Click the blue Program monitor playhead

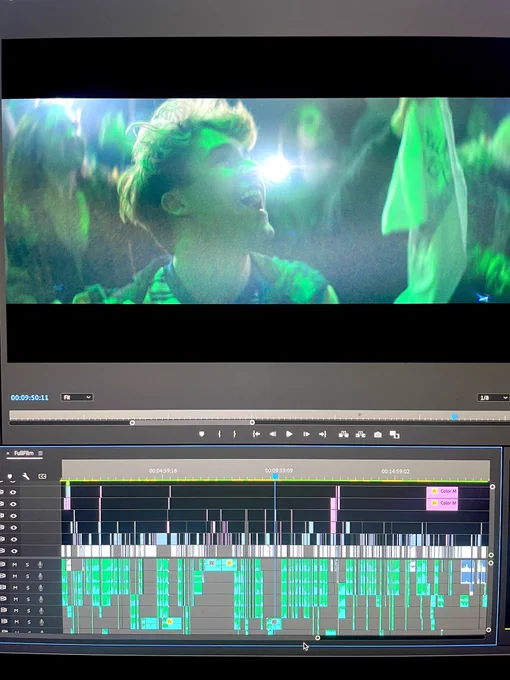click(x=454, y=417)
